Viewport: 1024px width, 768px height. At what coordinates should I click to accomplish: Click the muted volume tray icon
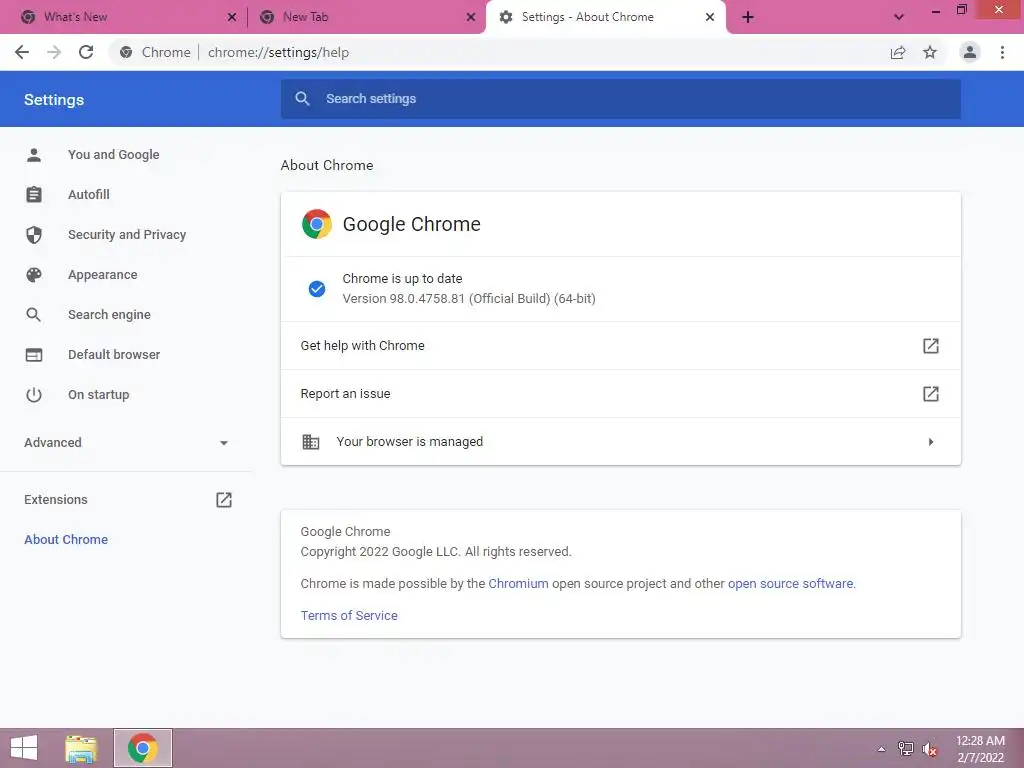pyautogui.click(x=929, y=749)
